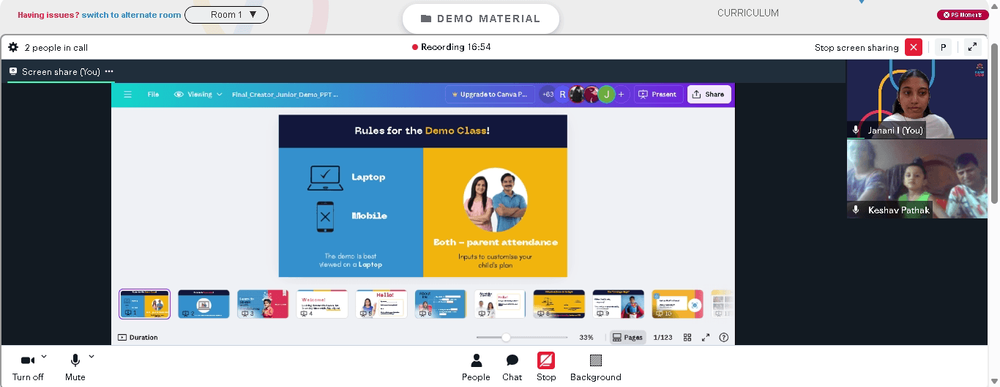Select slide thumbnail 2
The width and height of the screenshot is (1000, 387).
(203, 304)
